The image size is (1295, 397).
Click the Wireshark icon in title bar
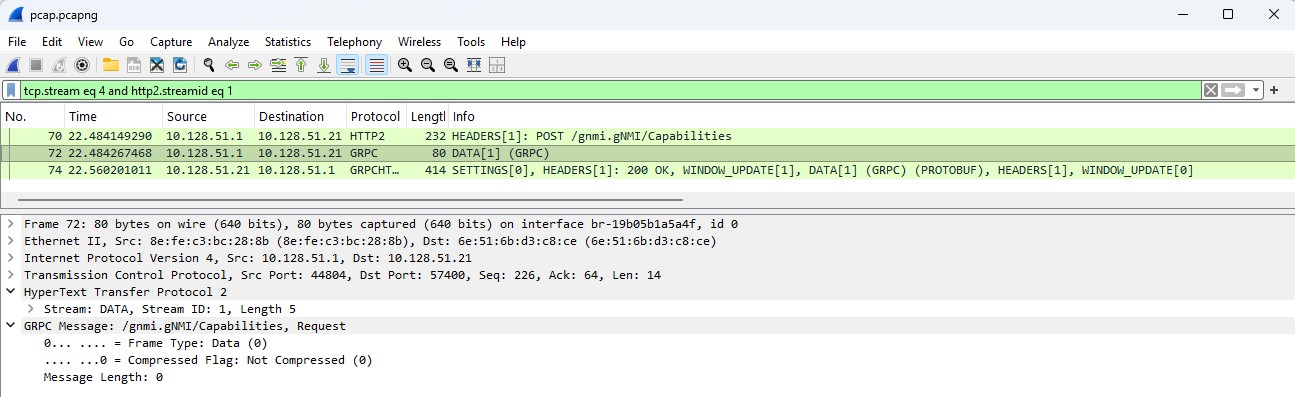click(x=15, y=15)
